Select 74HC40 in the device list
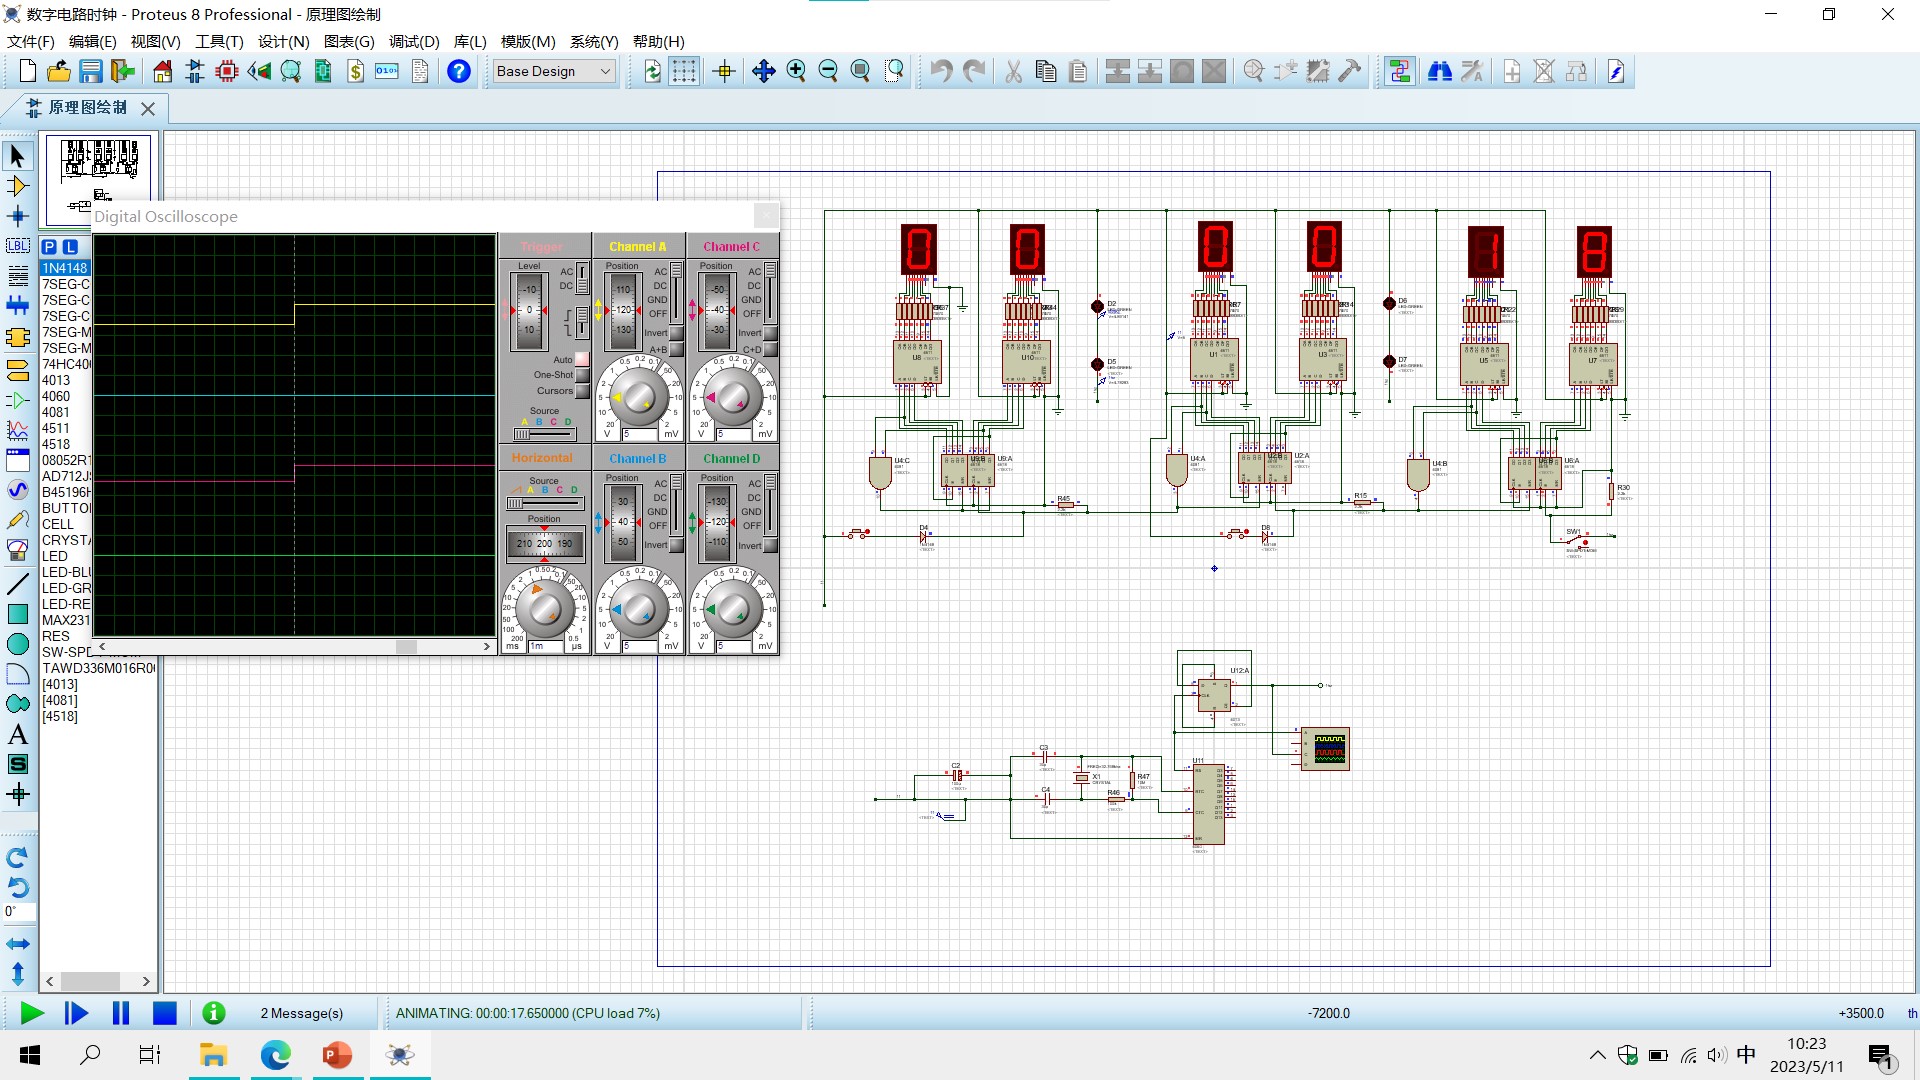 (x=65, y=364)
